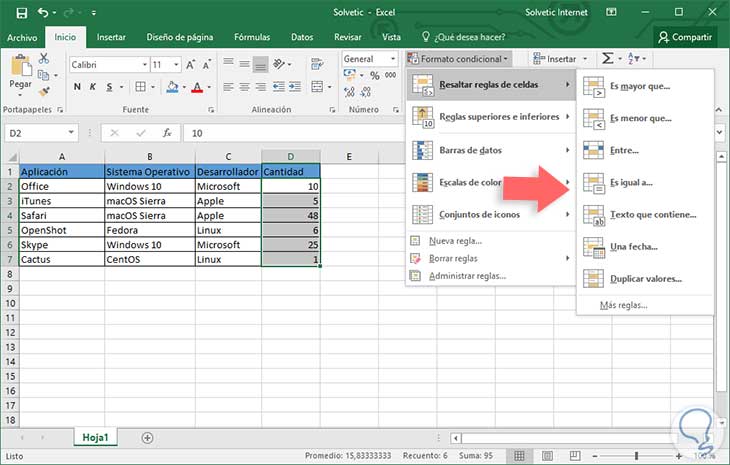This screenshot has width=730, height=465.
Task: Open the font size 11 dropdown
Action: [176, 65]
